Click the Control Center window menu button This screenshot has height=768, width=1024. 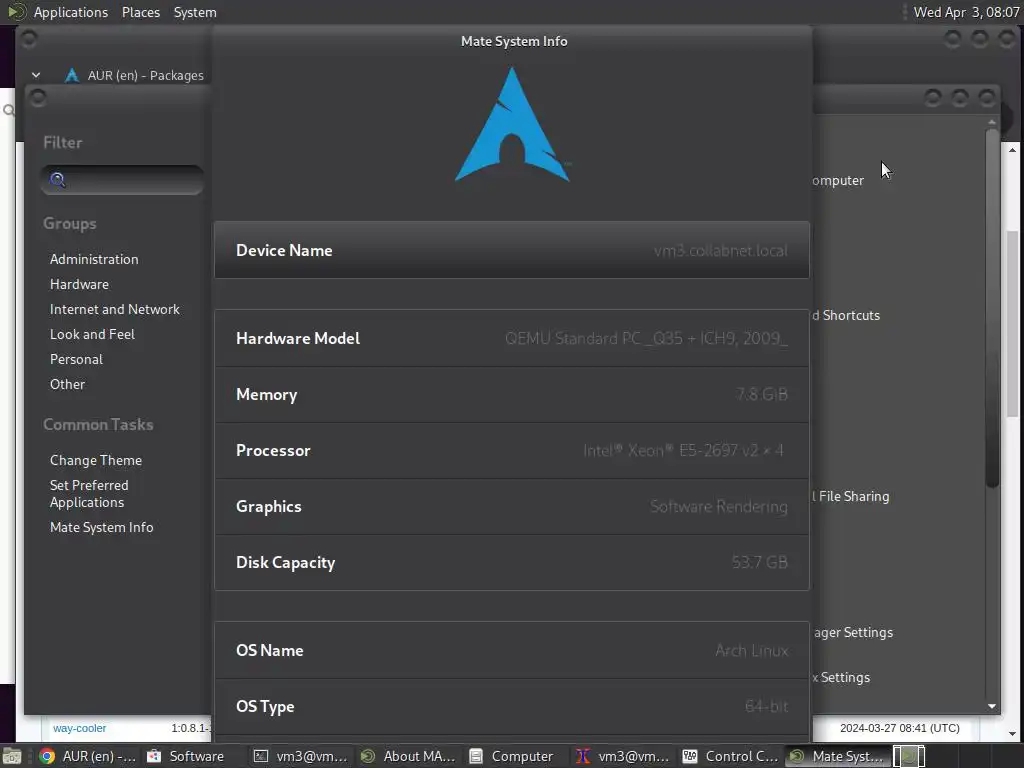pos(38,98)
